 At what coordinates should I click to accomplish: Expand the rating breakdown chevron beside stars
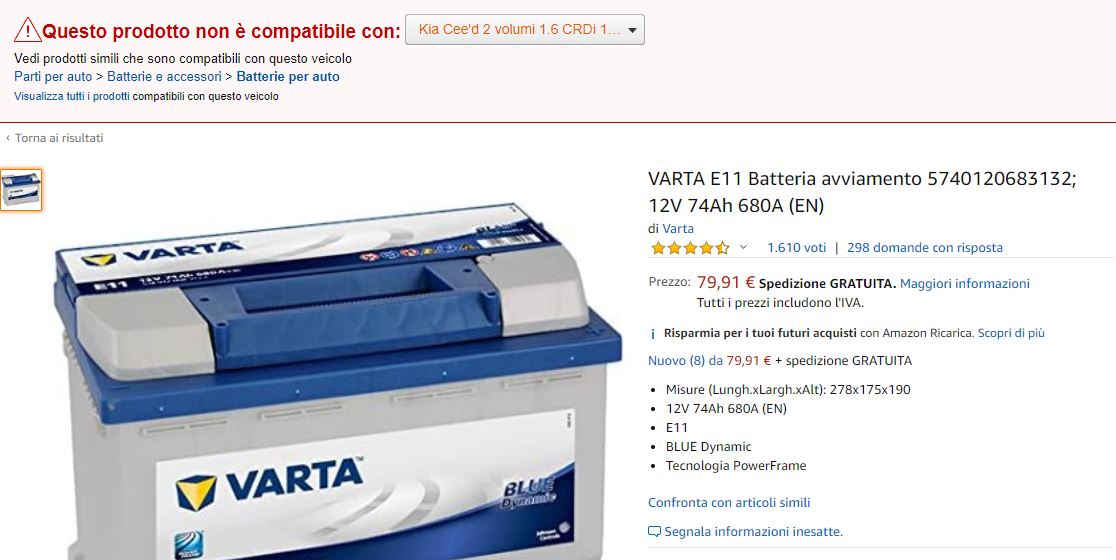pos(743,248)
